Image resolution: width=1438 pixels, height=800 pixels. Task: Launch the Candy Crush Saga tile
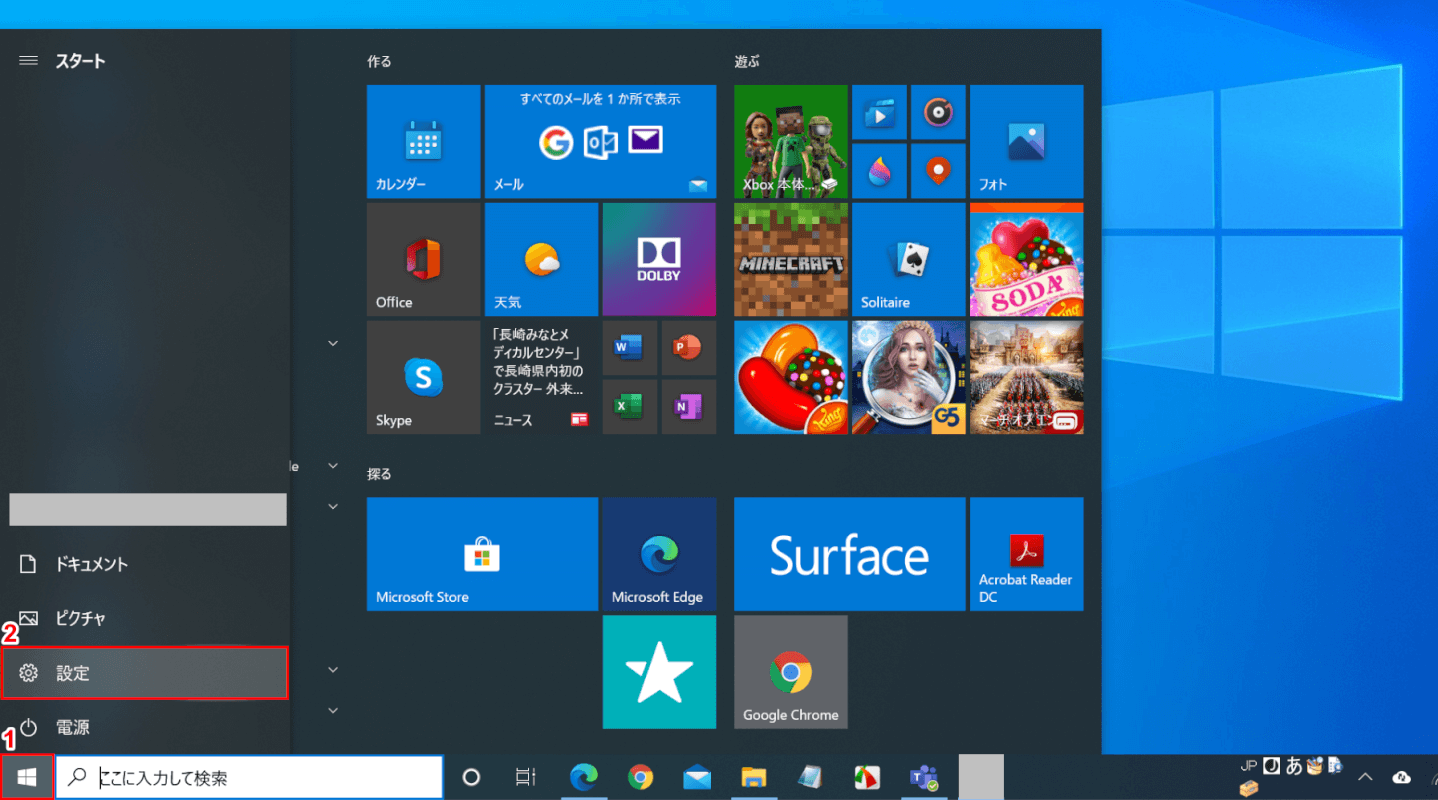click(791, 377)
